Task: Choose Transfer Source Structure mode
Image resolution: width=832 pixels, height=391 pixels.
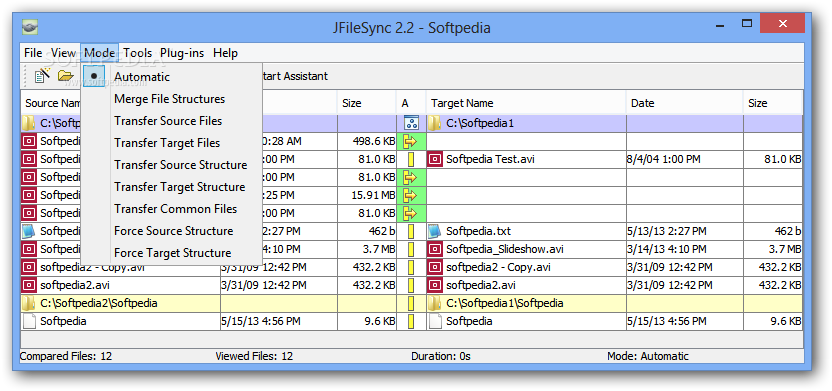Action: click(171, 165)
